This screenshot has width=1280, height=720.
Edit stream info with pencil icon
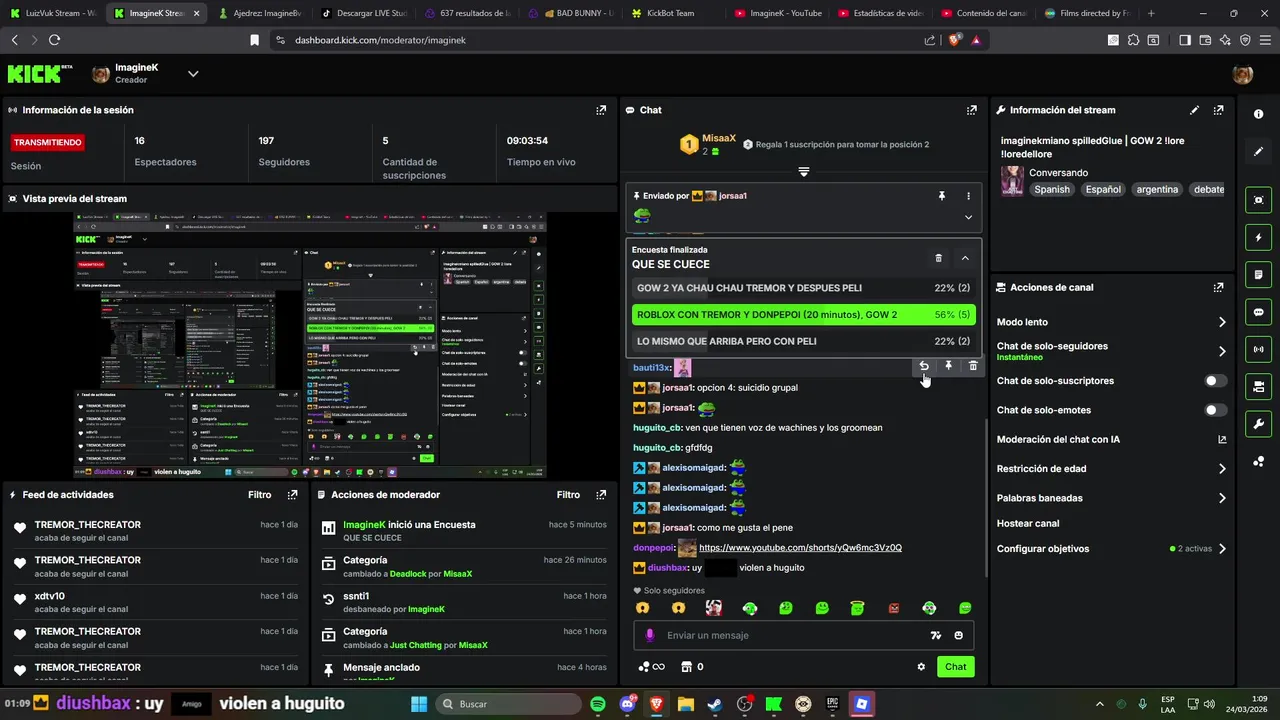pos(1194,110)
